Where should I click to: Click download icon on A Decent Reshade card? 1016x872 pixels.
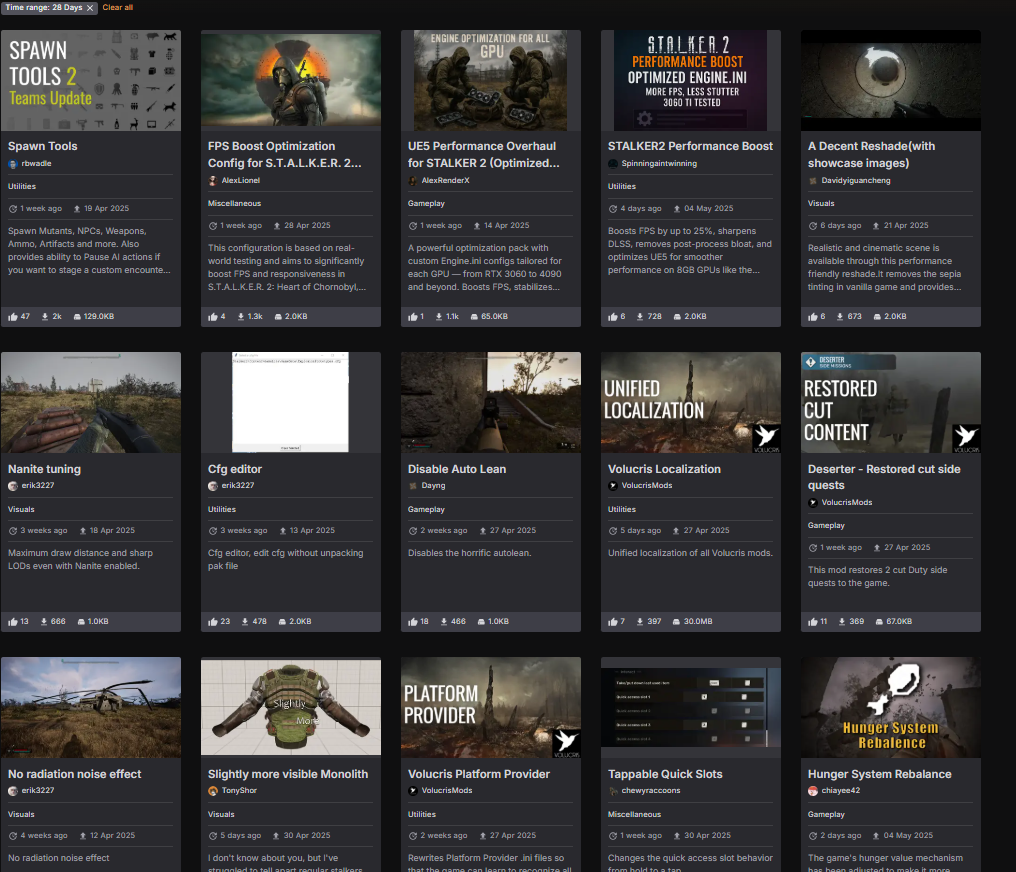pos(840,317)
